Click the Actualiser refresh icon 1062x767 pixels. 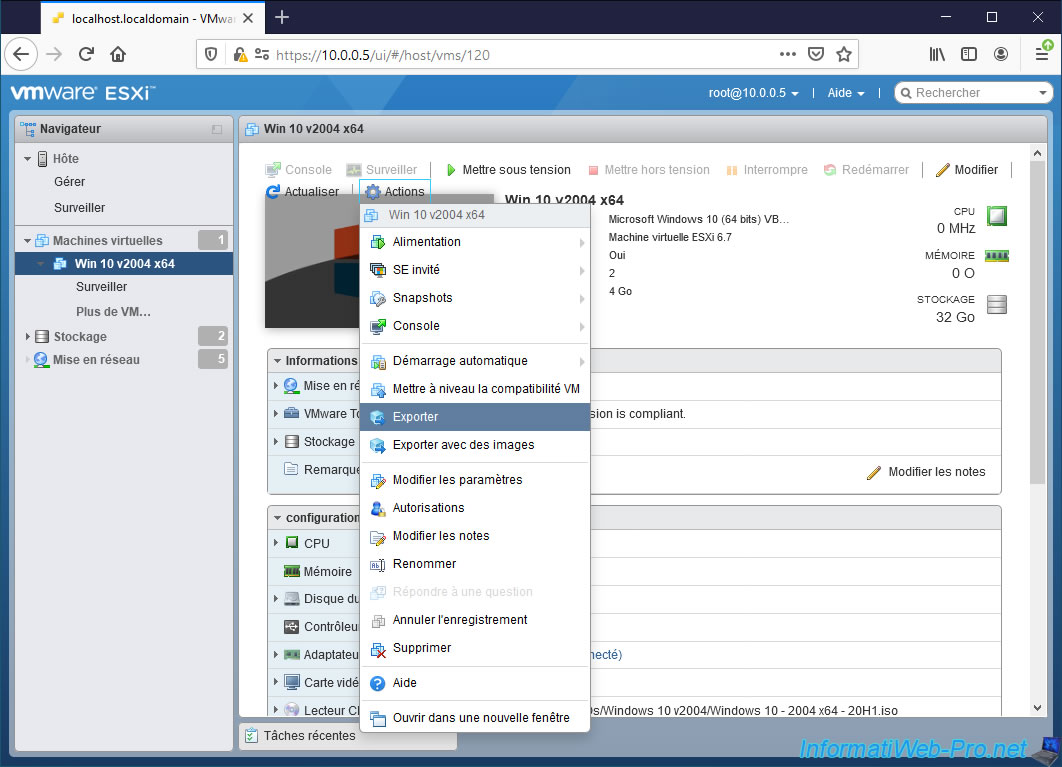click(x=273, y=192)
